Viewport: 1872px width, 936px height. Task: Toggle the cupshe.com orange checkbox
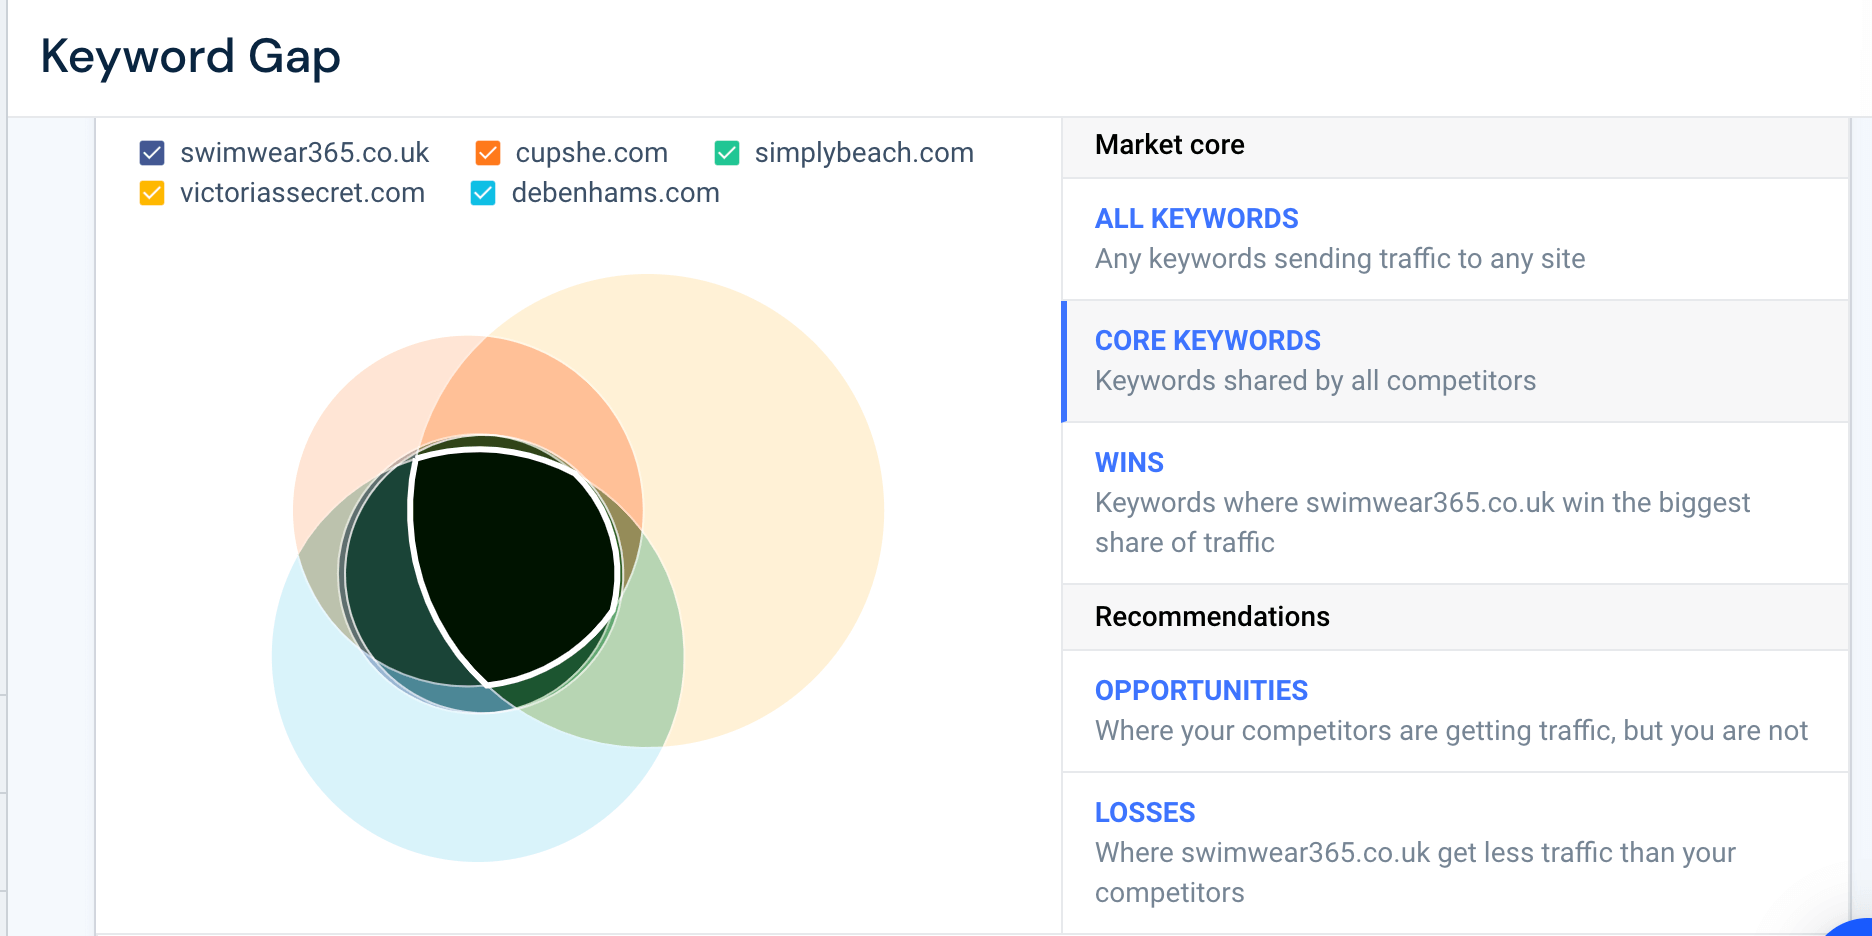488,153
